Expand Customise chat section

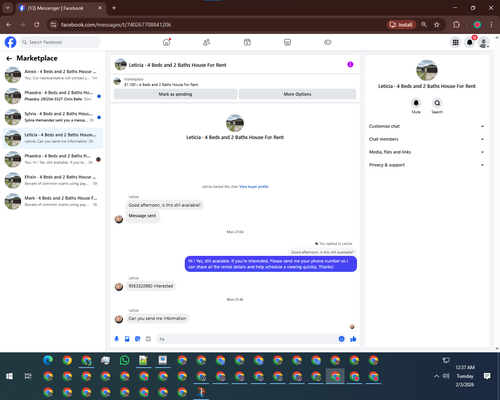pyautogui.click(x=426, y=126)
